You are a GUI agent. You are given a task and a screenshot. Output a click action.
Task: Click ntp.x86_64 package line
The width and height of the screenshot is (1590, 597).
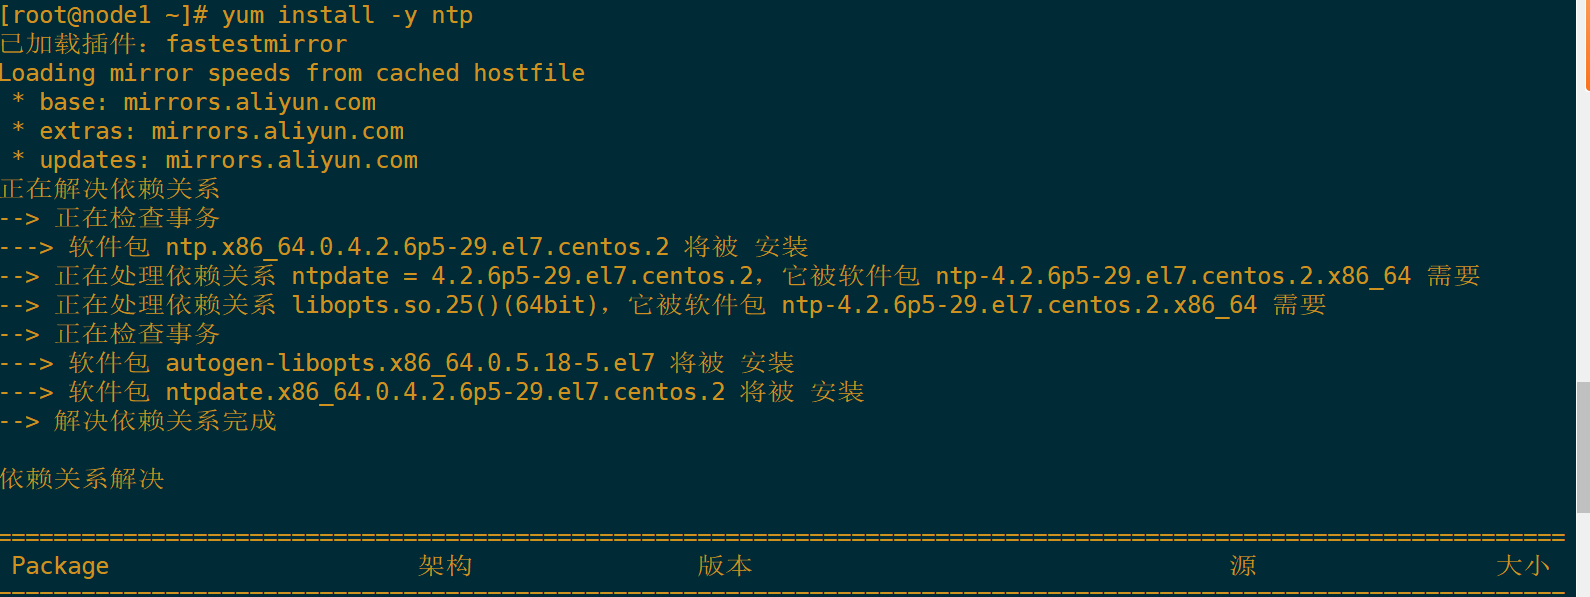click(404, 247)
